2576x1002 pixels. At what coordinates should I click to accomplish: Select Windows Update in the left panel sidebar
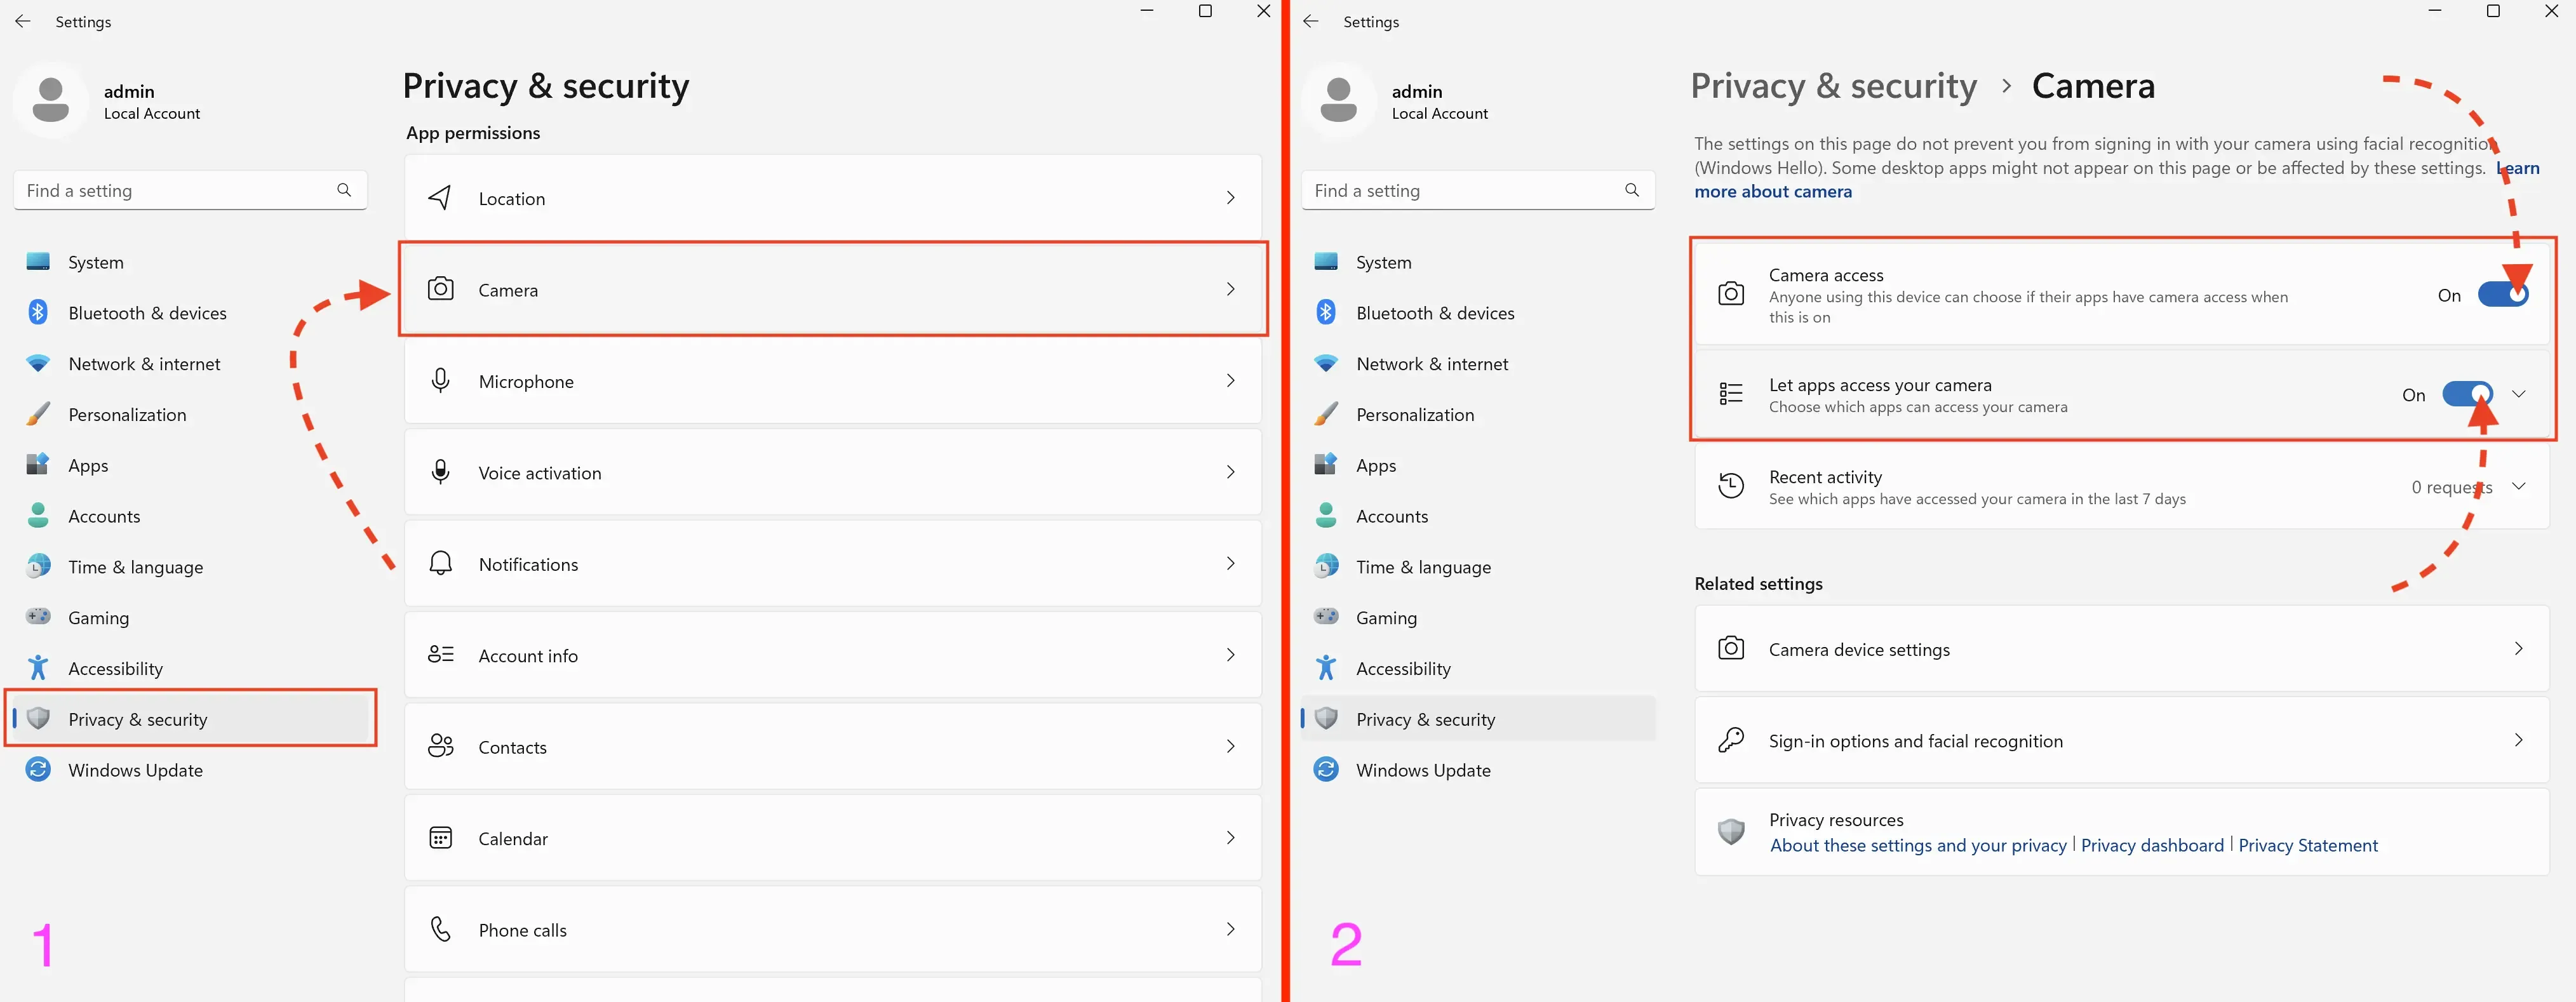coord(135,770)
